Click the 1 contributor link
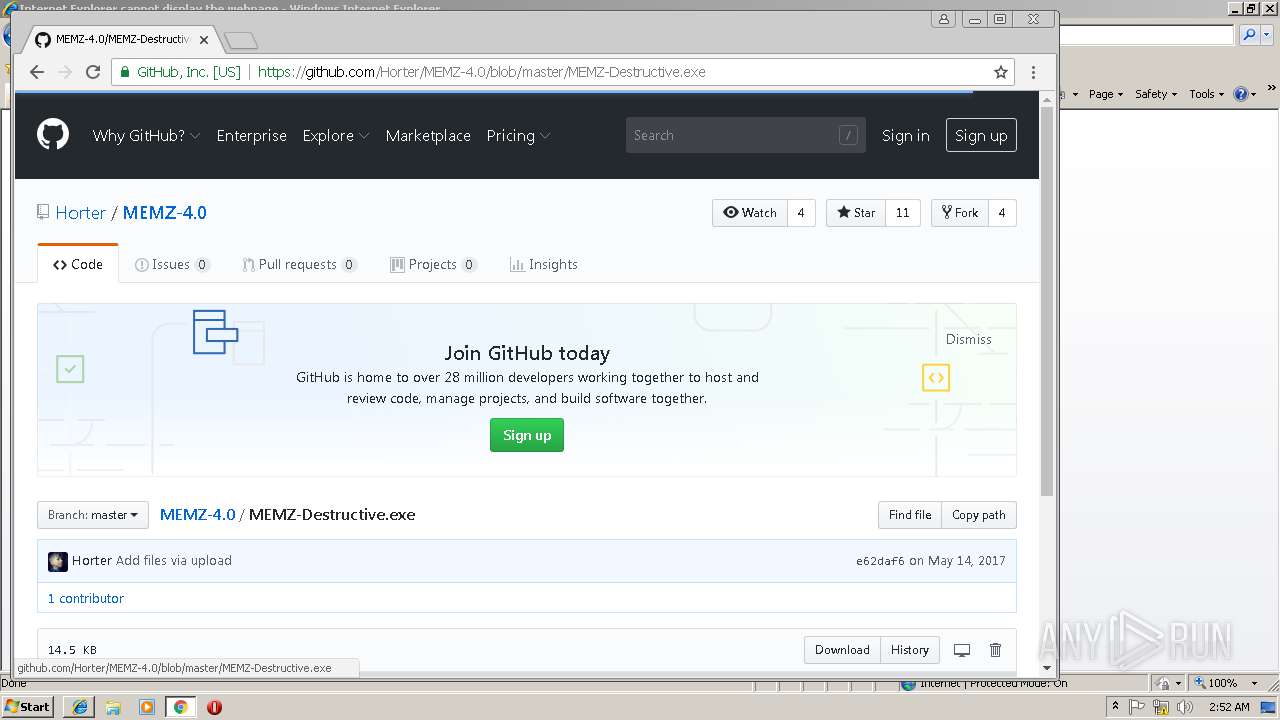Image resolution: width=1280 pixels, height=720 pixels. (86, 598)
